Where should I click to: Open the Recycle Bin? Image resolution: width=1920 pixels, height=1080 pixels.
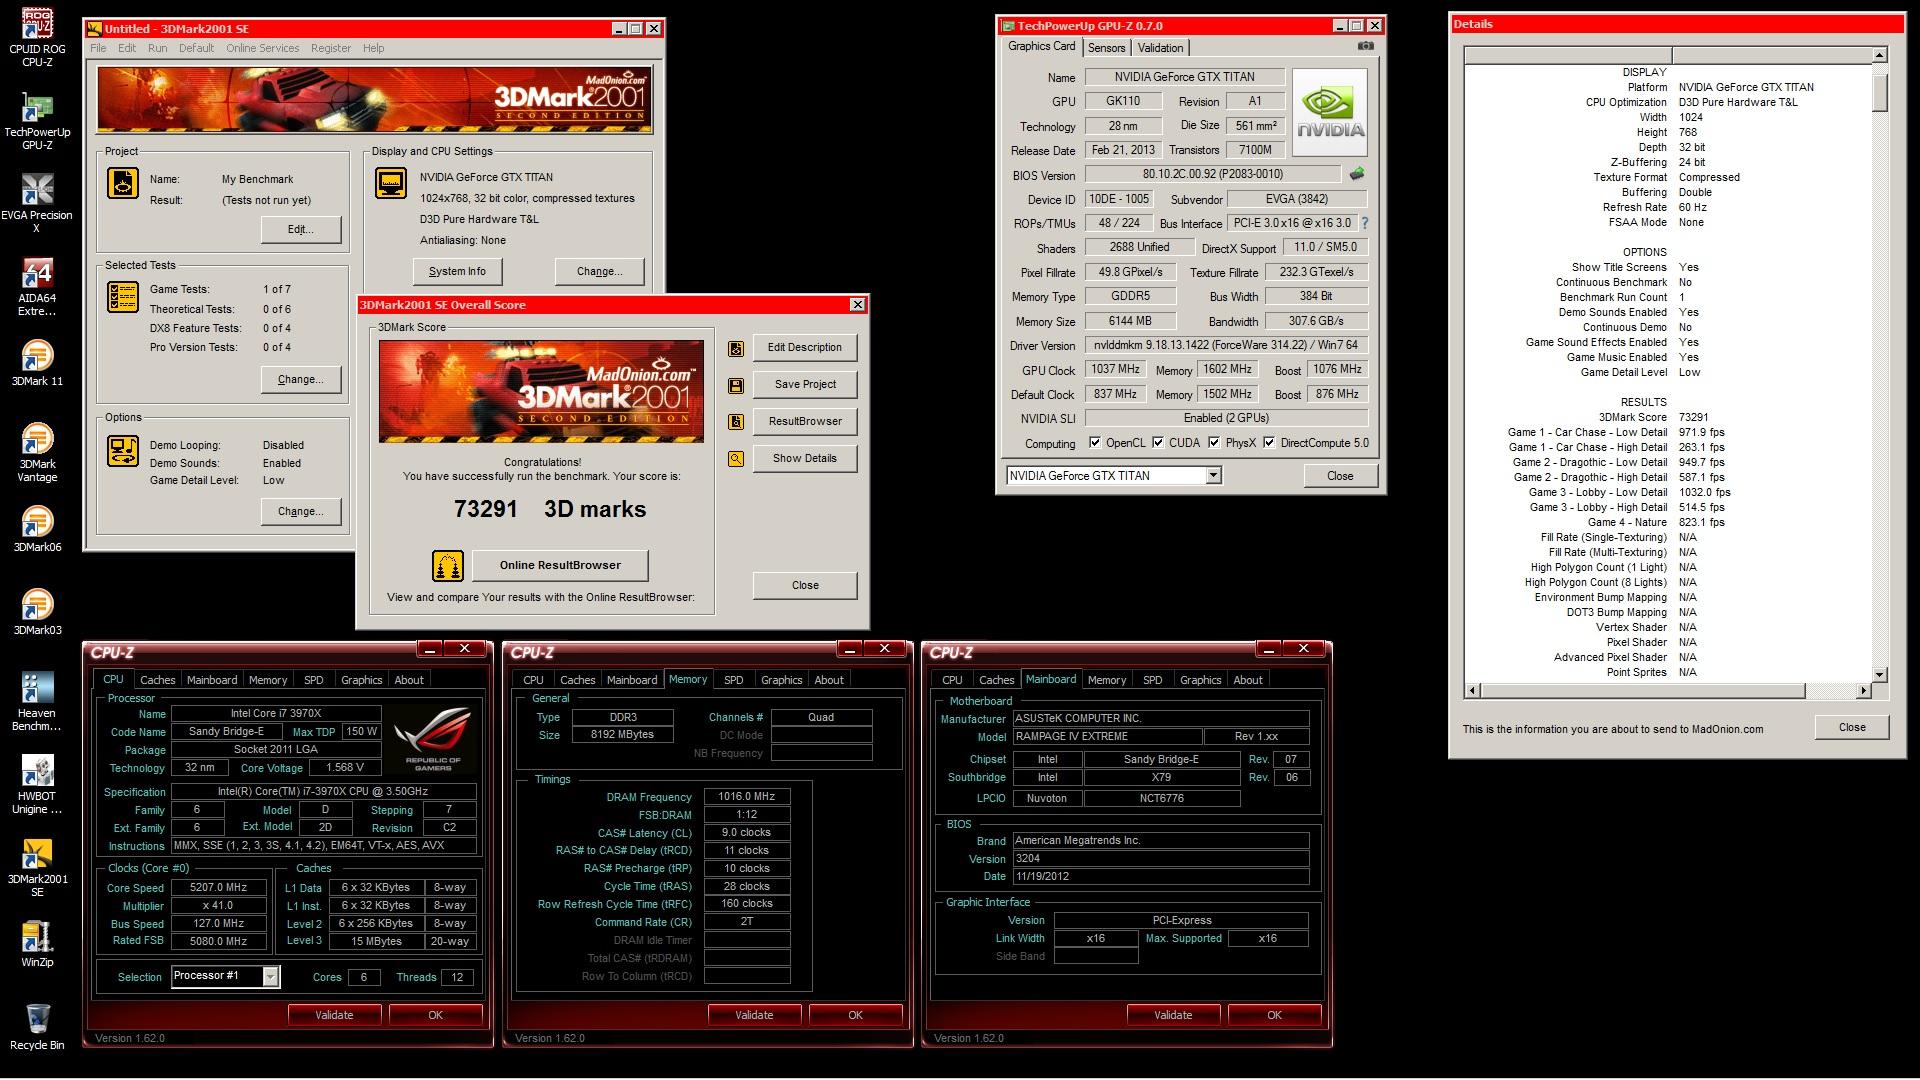37,1027
